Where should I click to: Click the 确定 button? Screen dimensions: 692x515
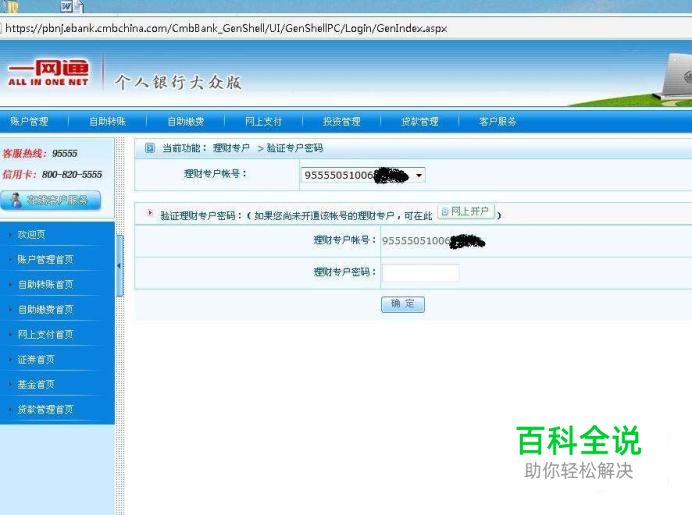tap(402, 304)
